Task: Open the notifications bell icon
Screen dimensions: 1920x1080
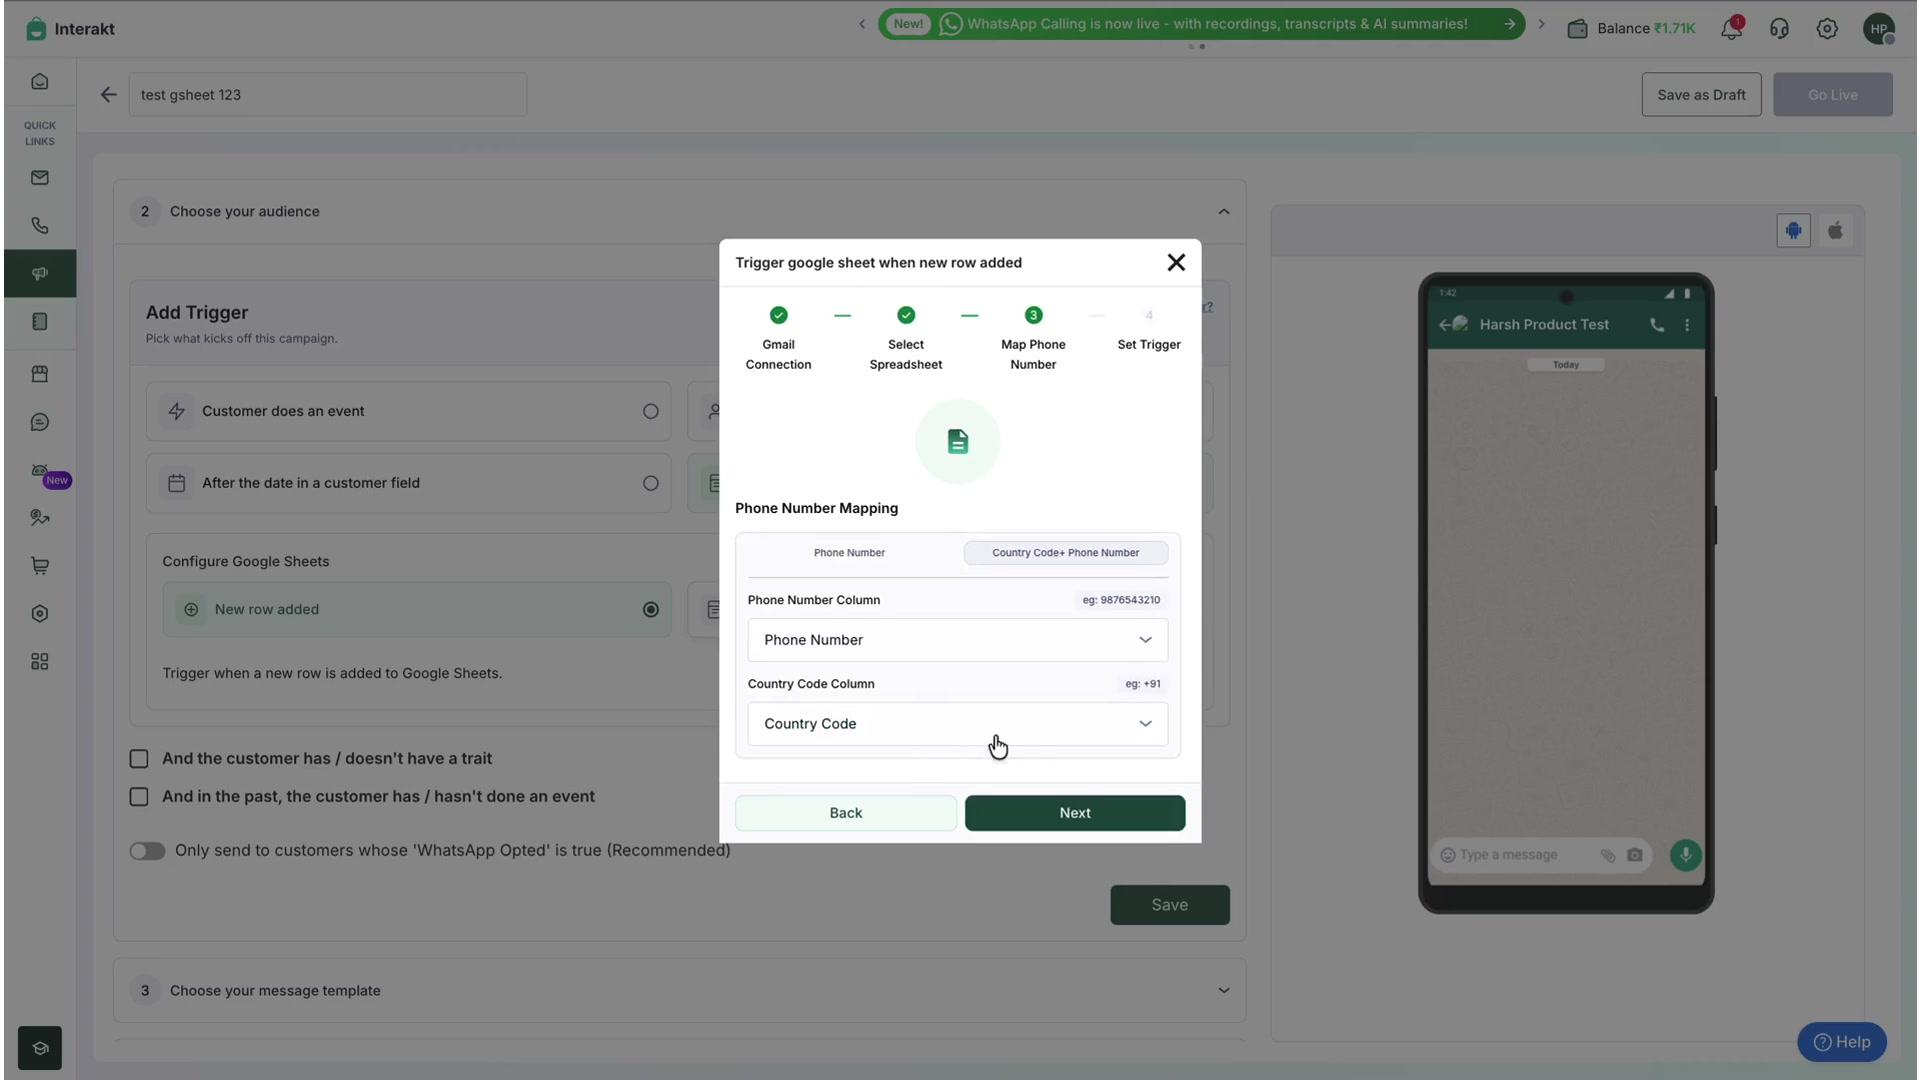Action: [1731, 29]
